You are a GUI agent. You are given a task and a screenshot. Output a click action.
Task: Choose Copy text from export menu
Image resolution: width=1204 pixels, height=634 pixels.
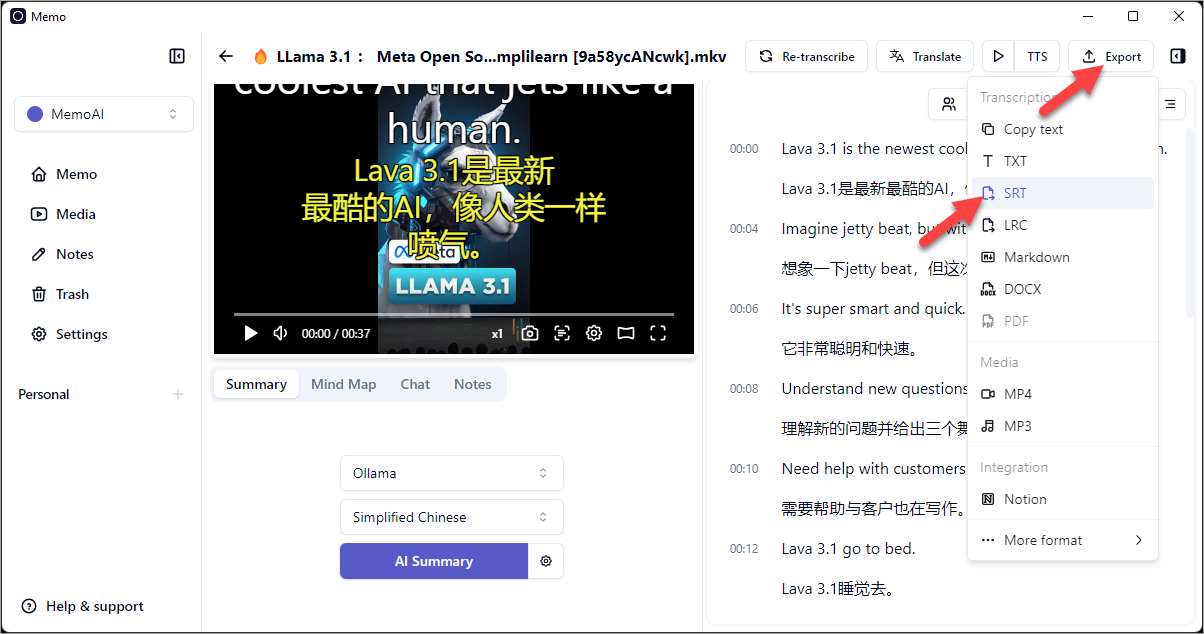pos(1061,129)
